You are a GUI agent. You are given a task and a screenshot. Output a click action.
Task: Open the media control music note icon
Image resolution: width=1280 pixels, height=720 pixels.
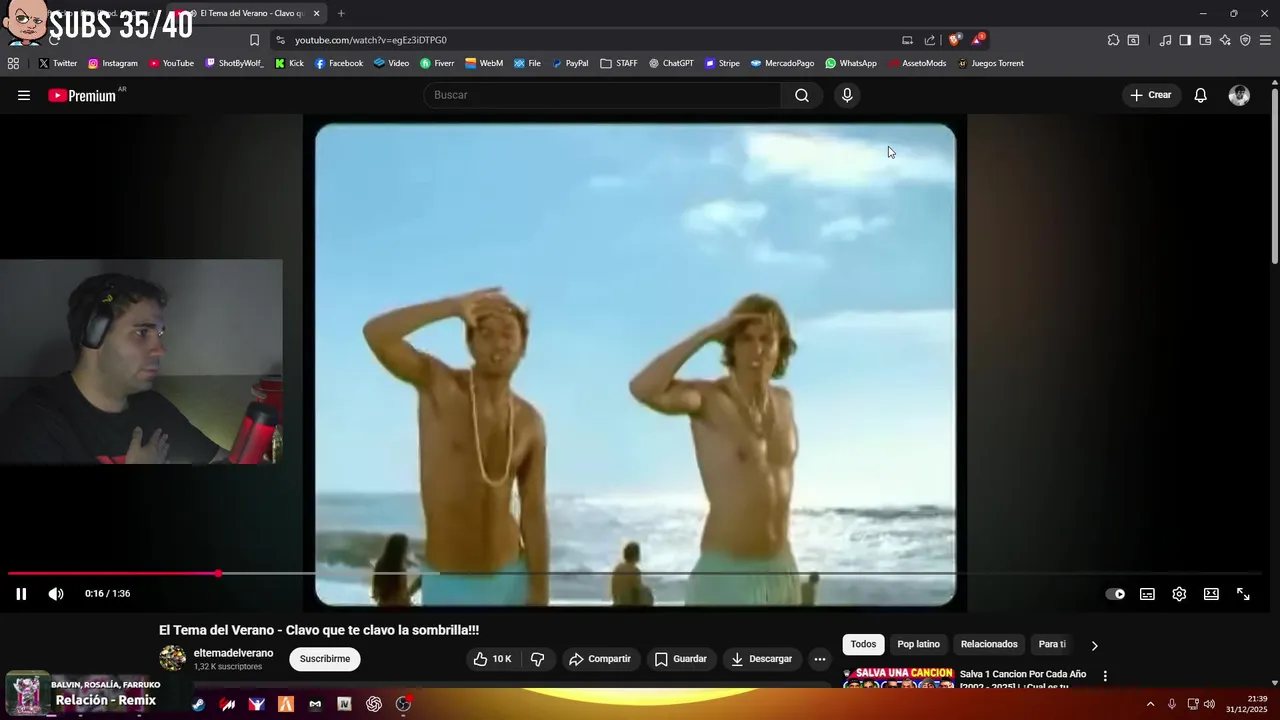[x=1165, y=40]
